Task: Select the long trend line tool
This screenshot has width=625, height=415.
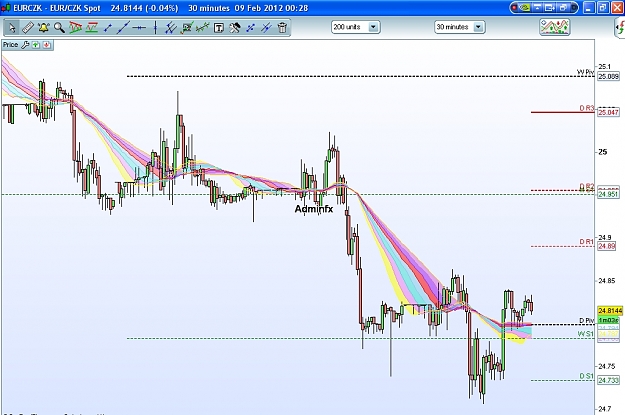Action: coord(123,28)
